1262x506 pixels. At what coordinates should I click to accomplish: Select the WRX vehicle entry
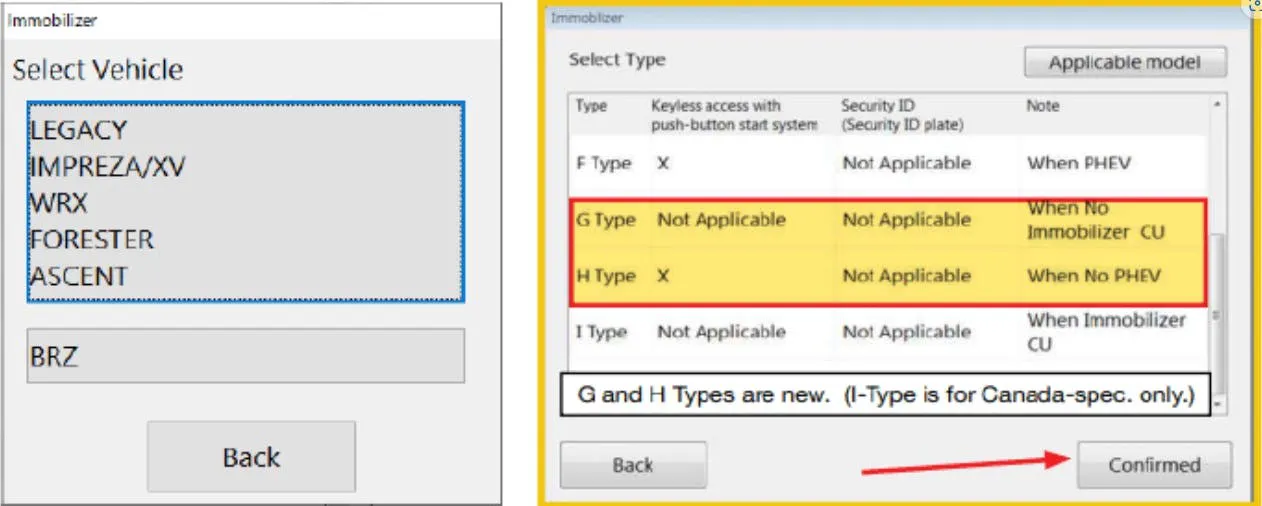(59, 203)
